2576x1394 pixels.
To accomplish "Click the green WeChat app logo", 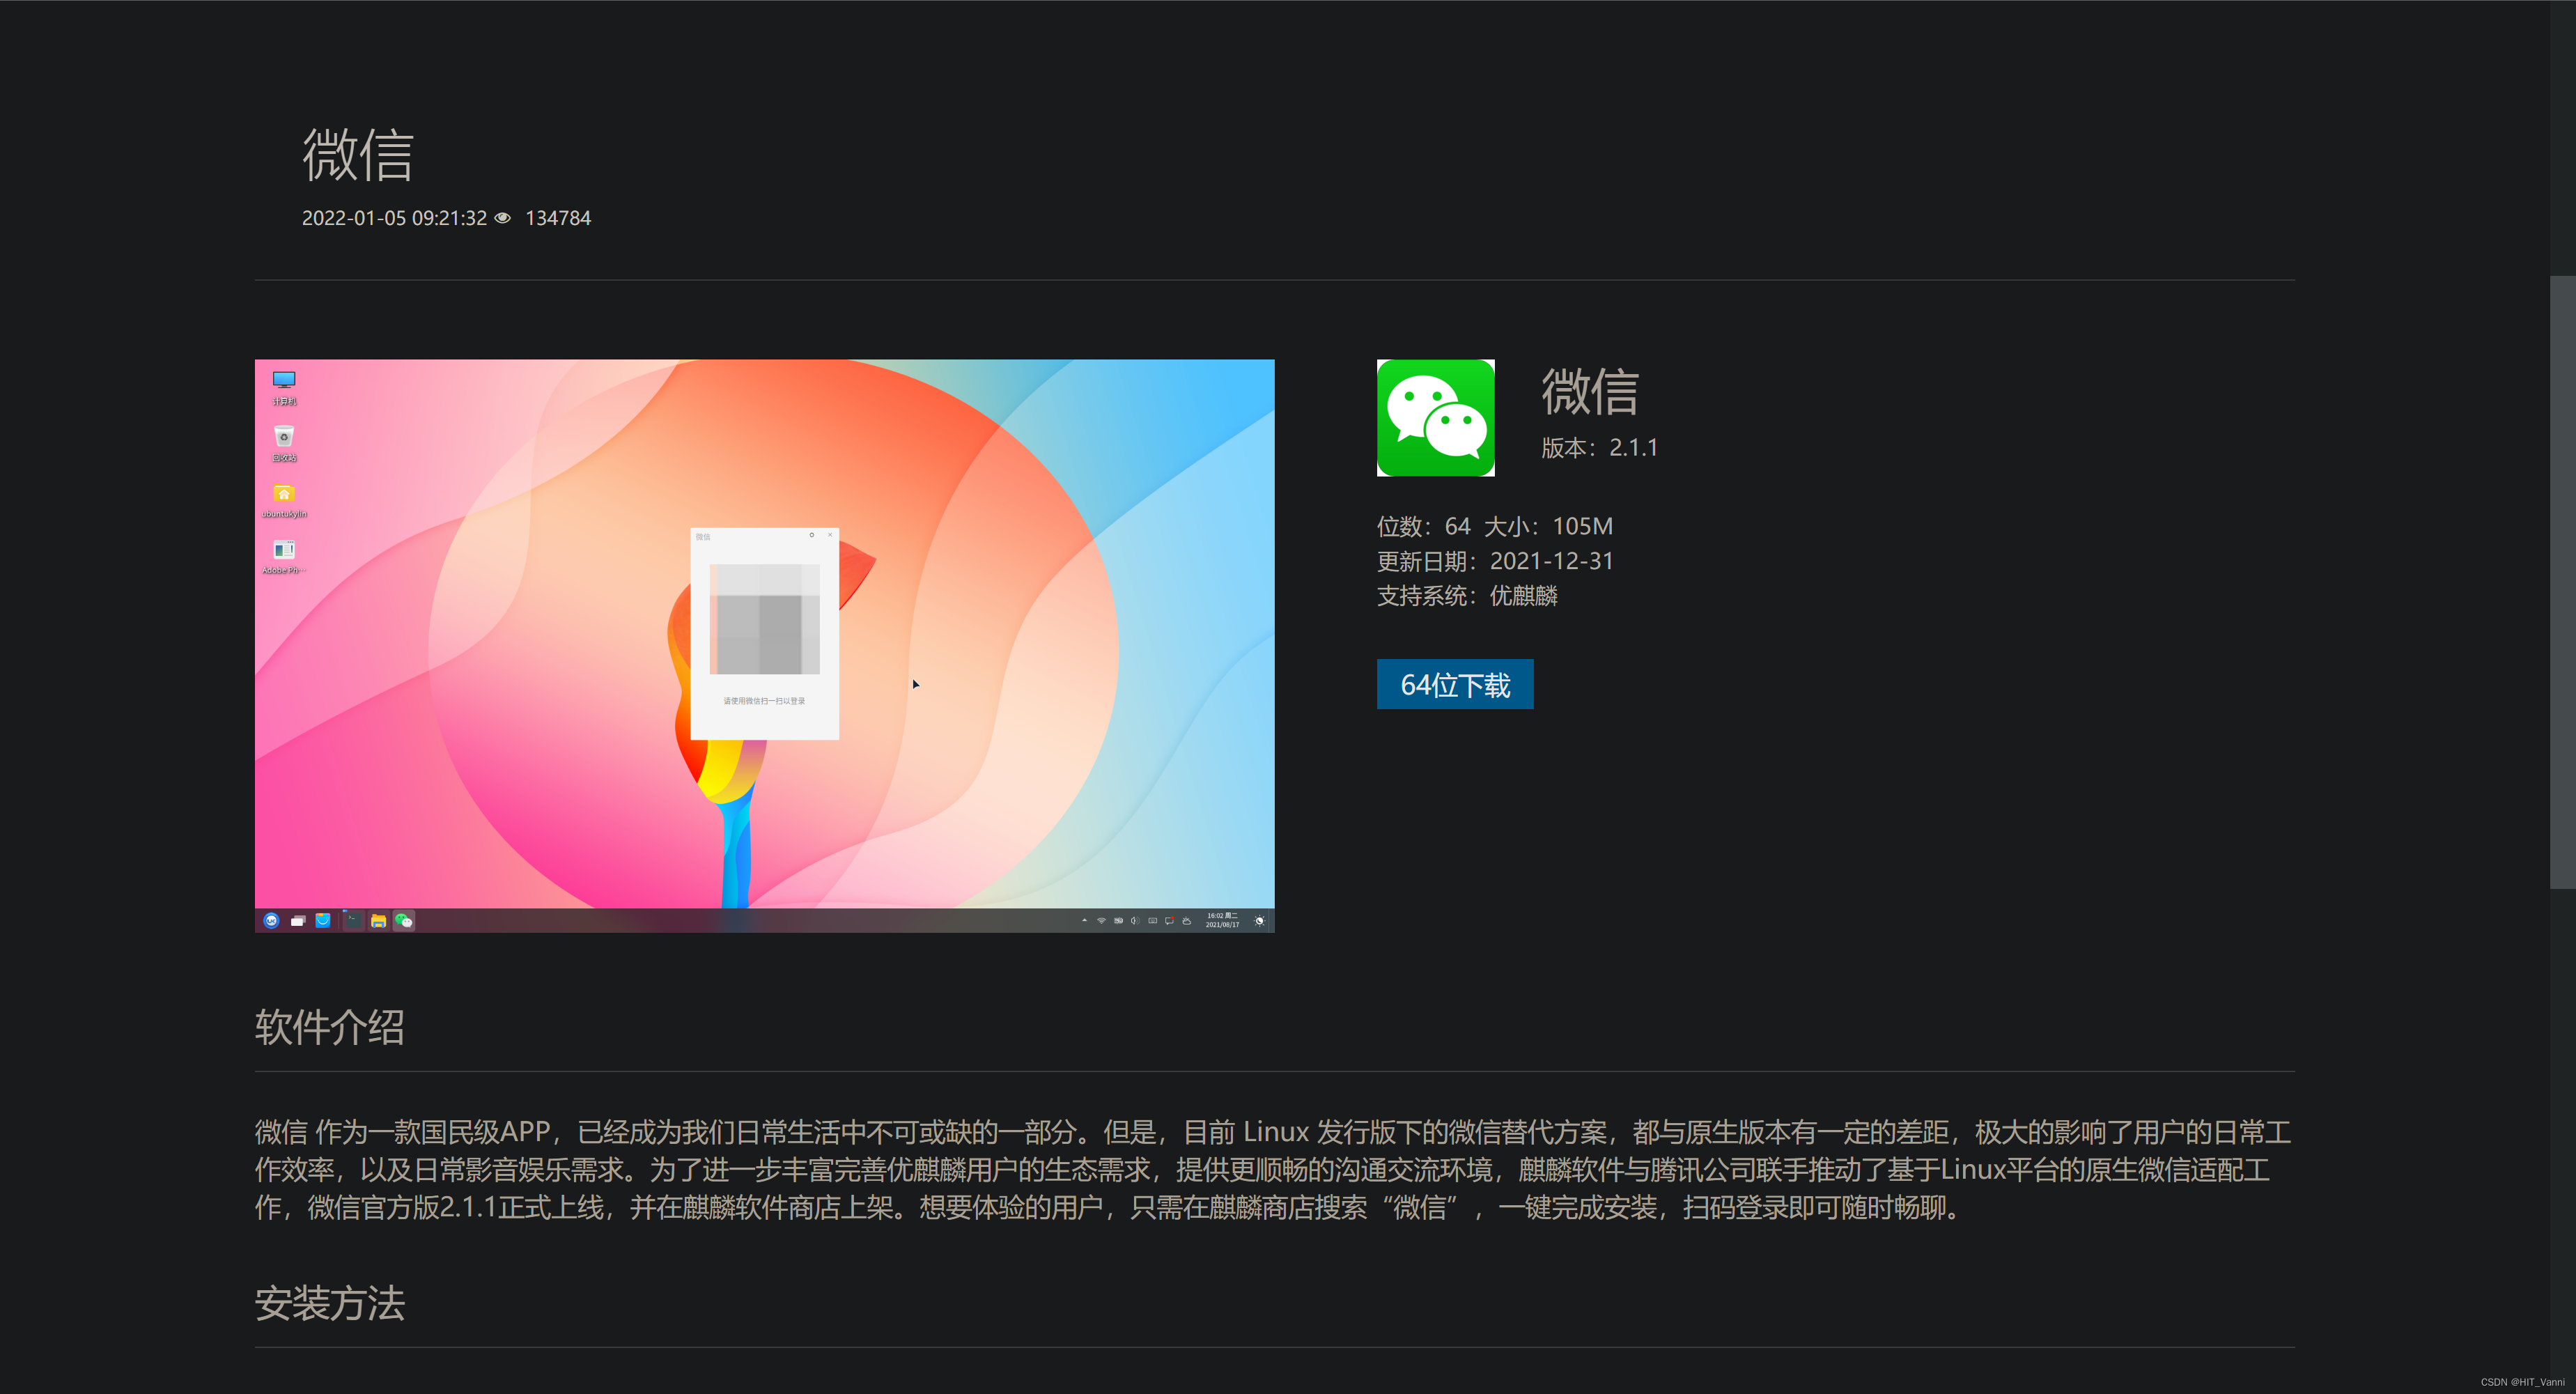I will tap(1435, 418).
